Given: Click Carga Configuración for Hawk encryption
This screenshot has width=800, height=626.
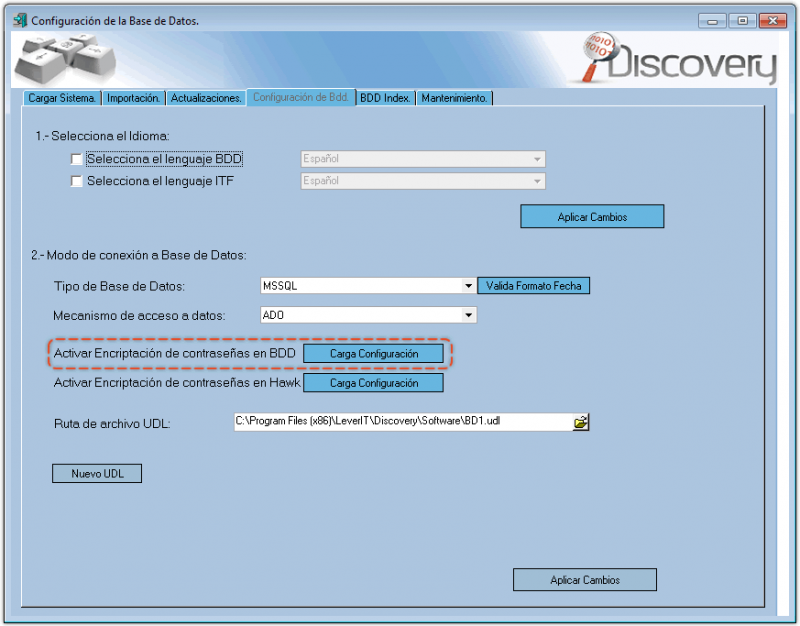Looking at the screenshot, I should tap(373, 383).
